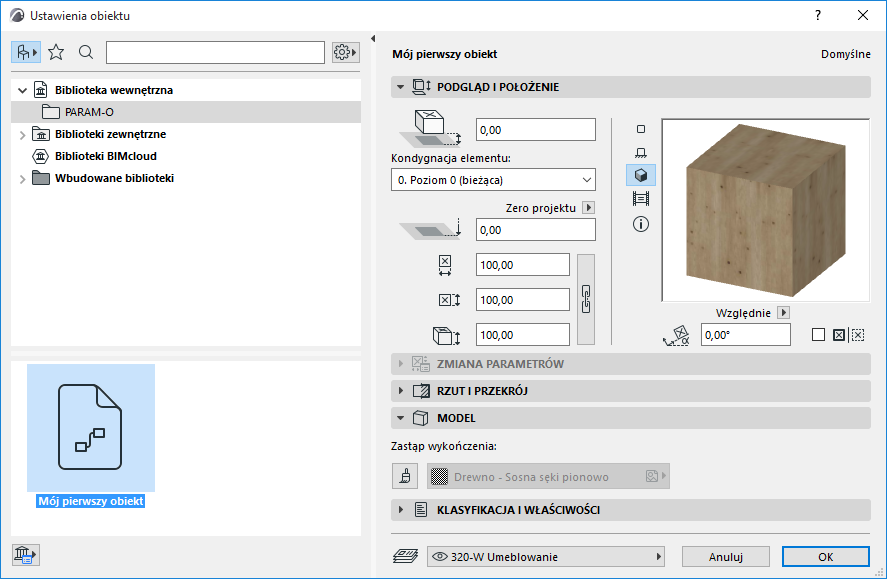Viewport: 887px width, 579px height.
Task: Enable the empty checkbox beside the angle field
Action: [818, 335]
